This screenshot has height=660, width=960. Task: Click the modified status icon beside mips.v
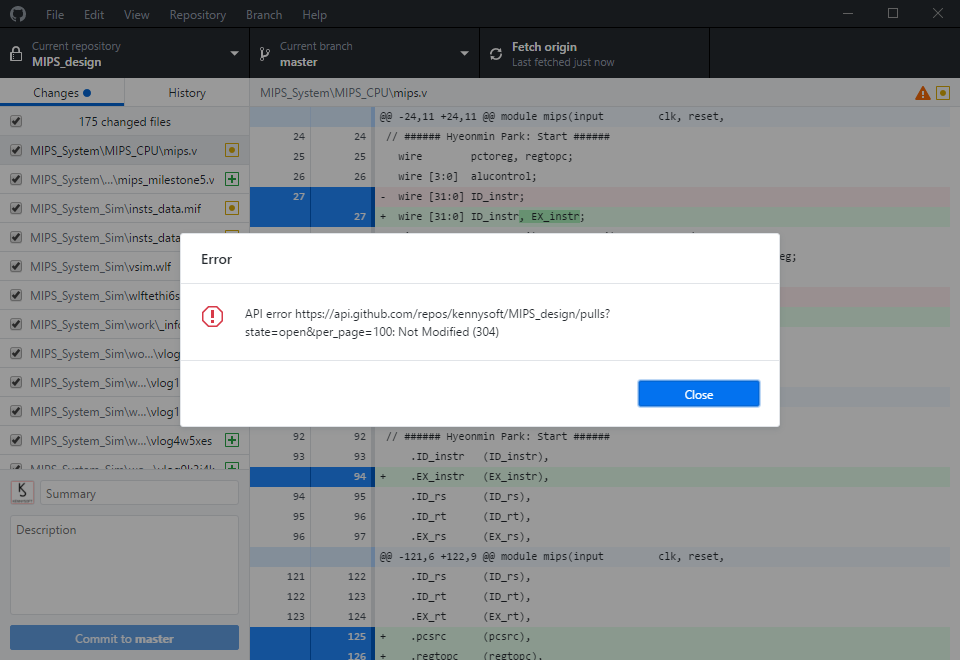(x=231, y=149)
